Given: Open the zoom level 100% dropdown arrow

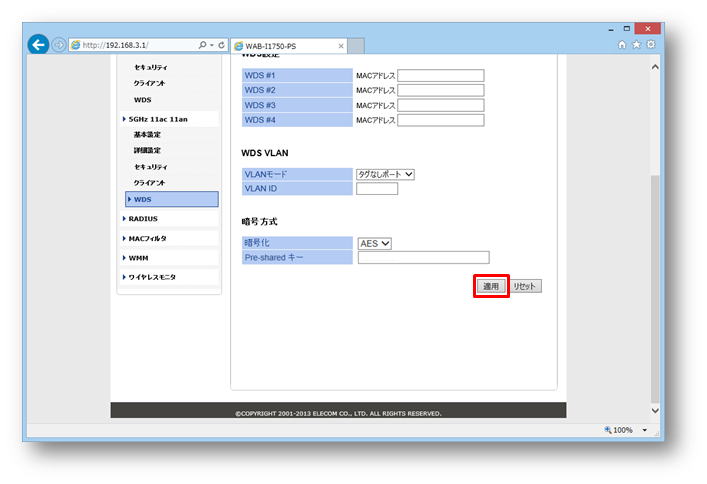Looking at the screenshot, I should (645, 430).
